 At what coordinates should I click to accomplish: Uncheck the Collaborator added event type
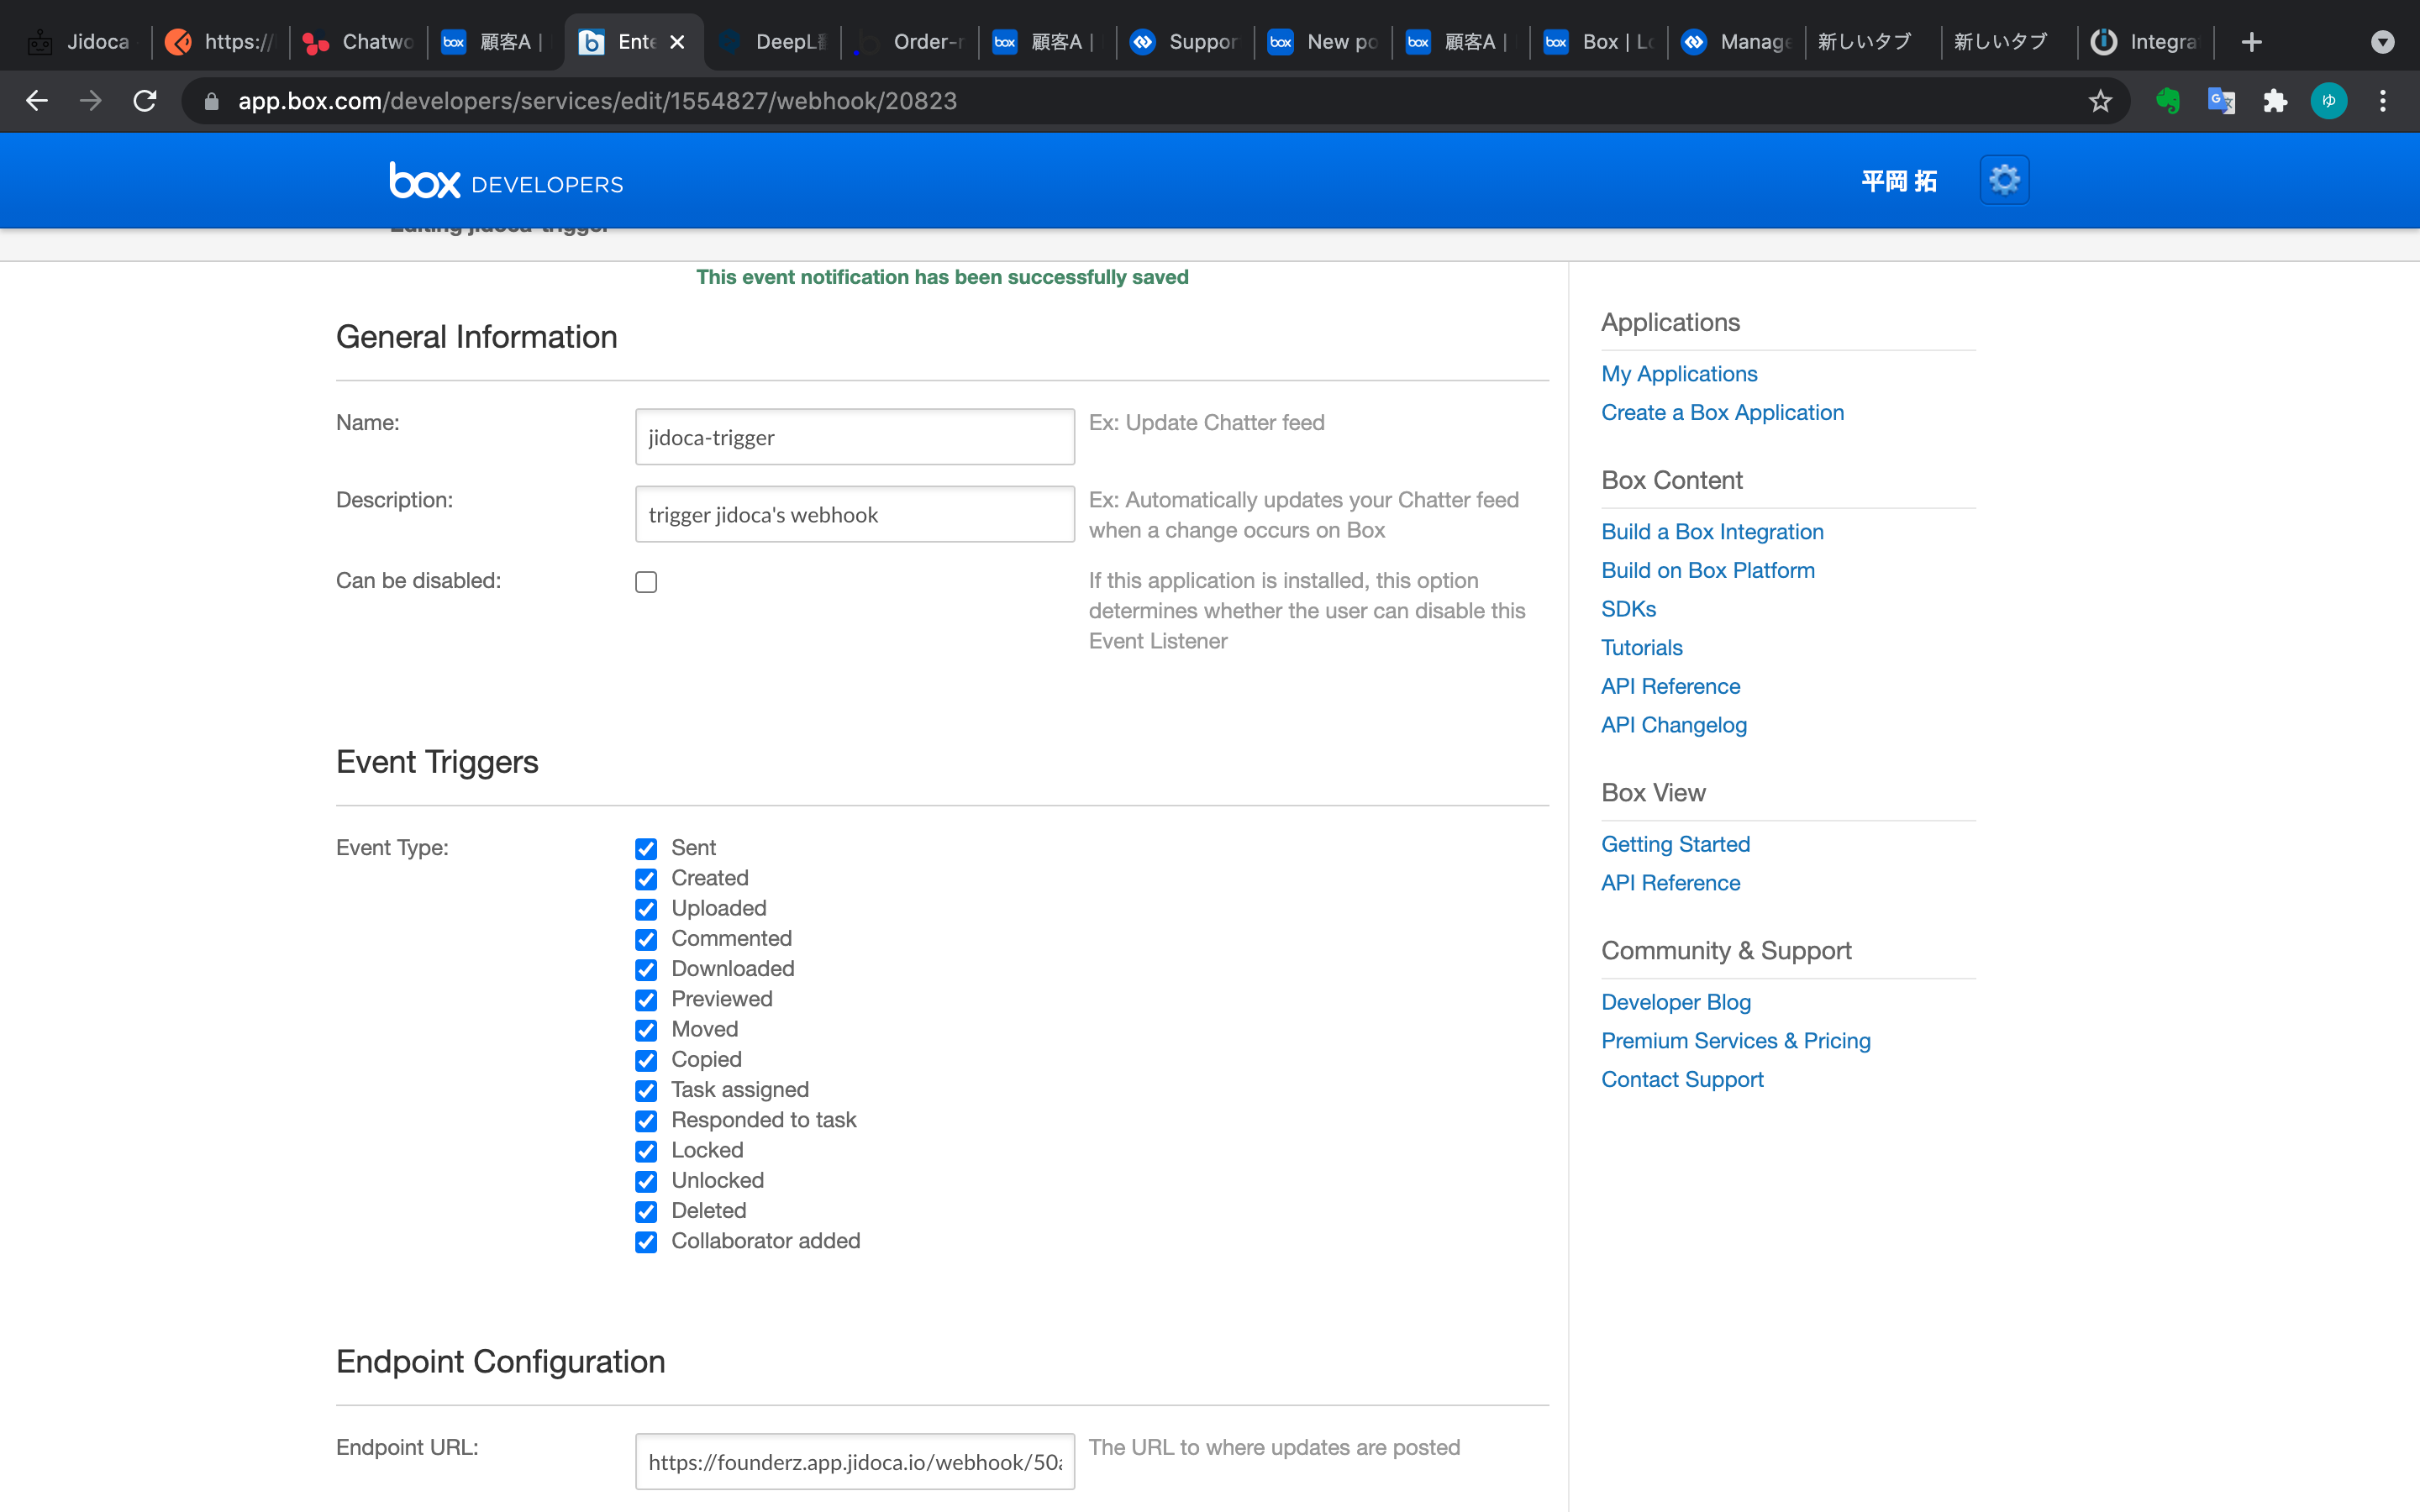646,1242
